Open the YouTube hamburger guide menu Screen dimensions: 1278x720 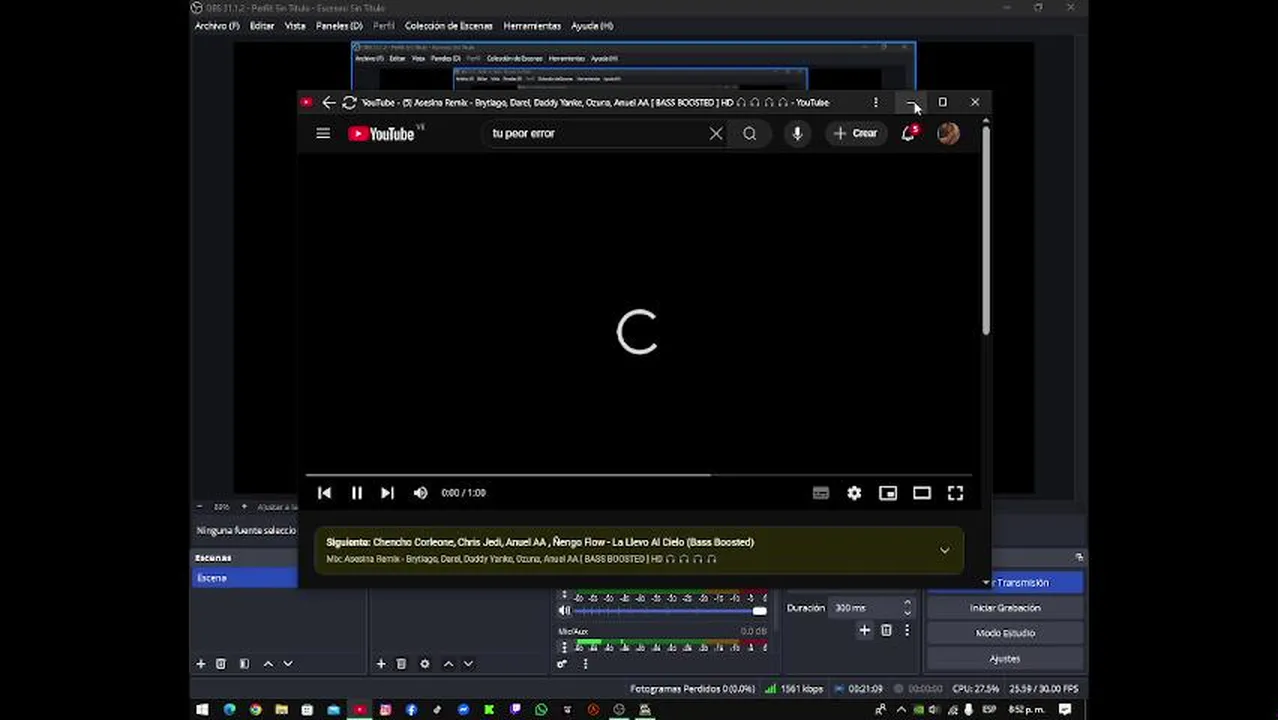(323, 133)
